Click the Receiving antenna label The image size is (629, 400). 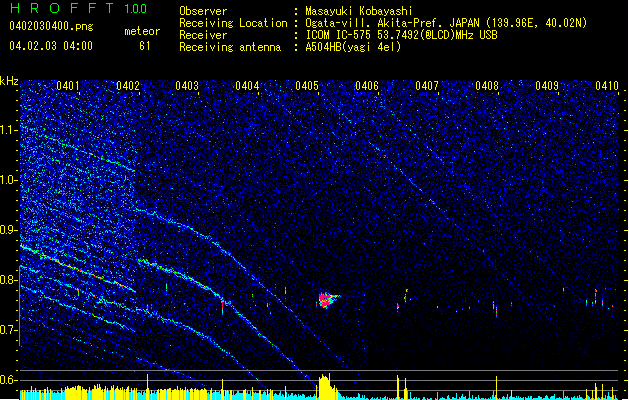click(230, 47)
